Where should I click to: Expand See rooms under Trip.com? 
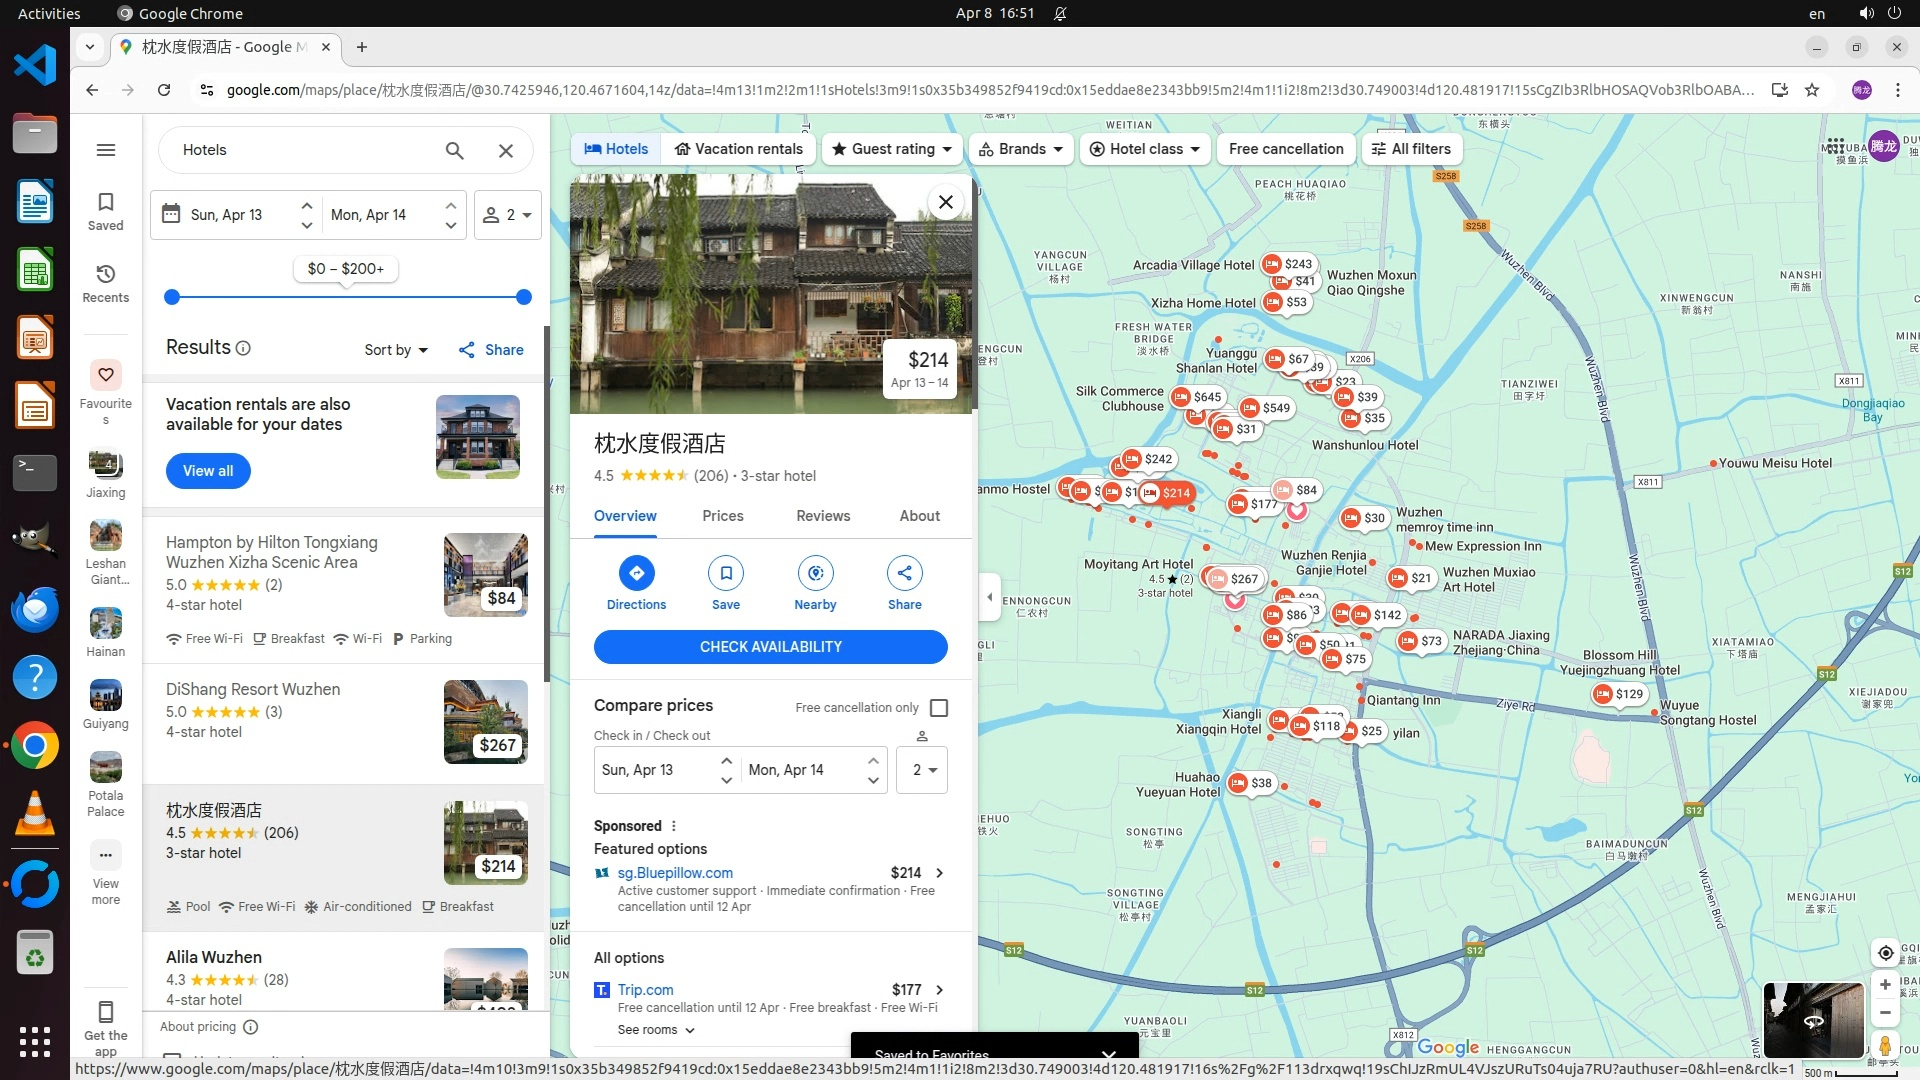tap(656, 1030)
